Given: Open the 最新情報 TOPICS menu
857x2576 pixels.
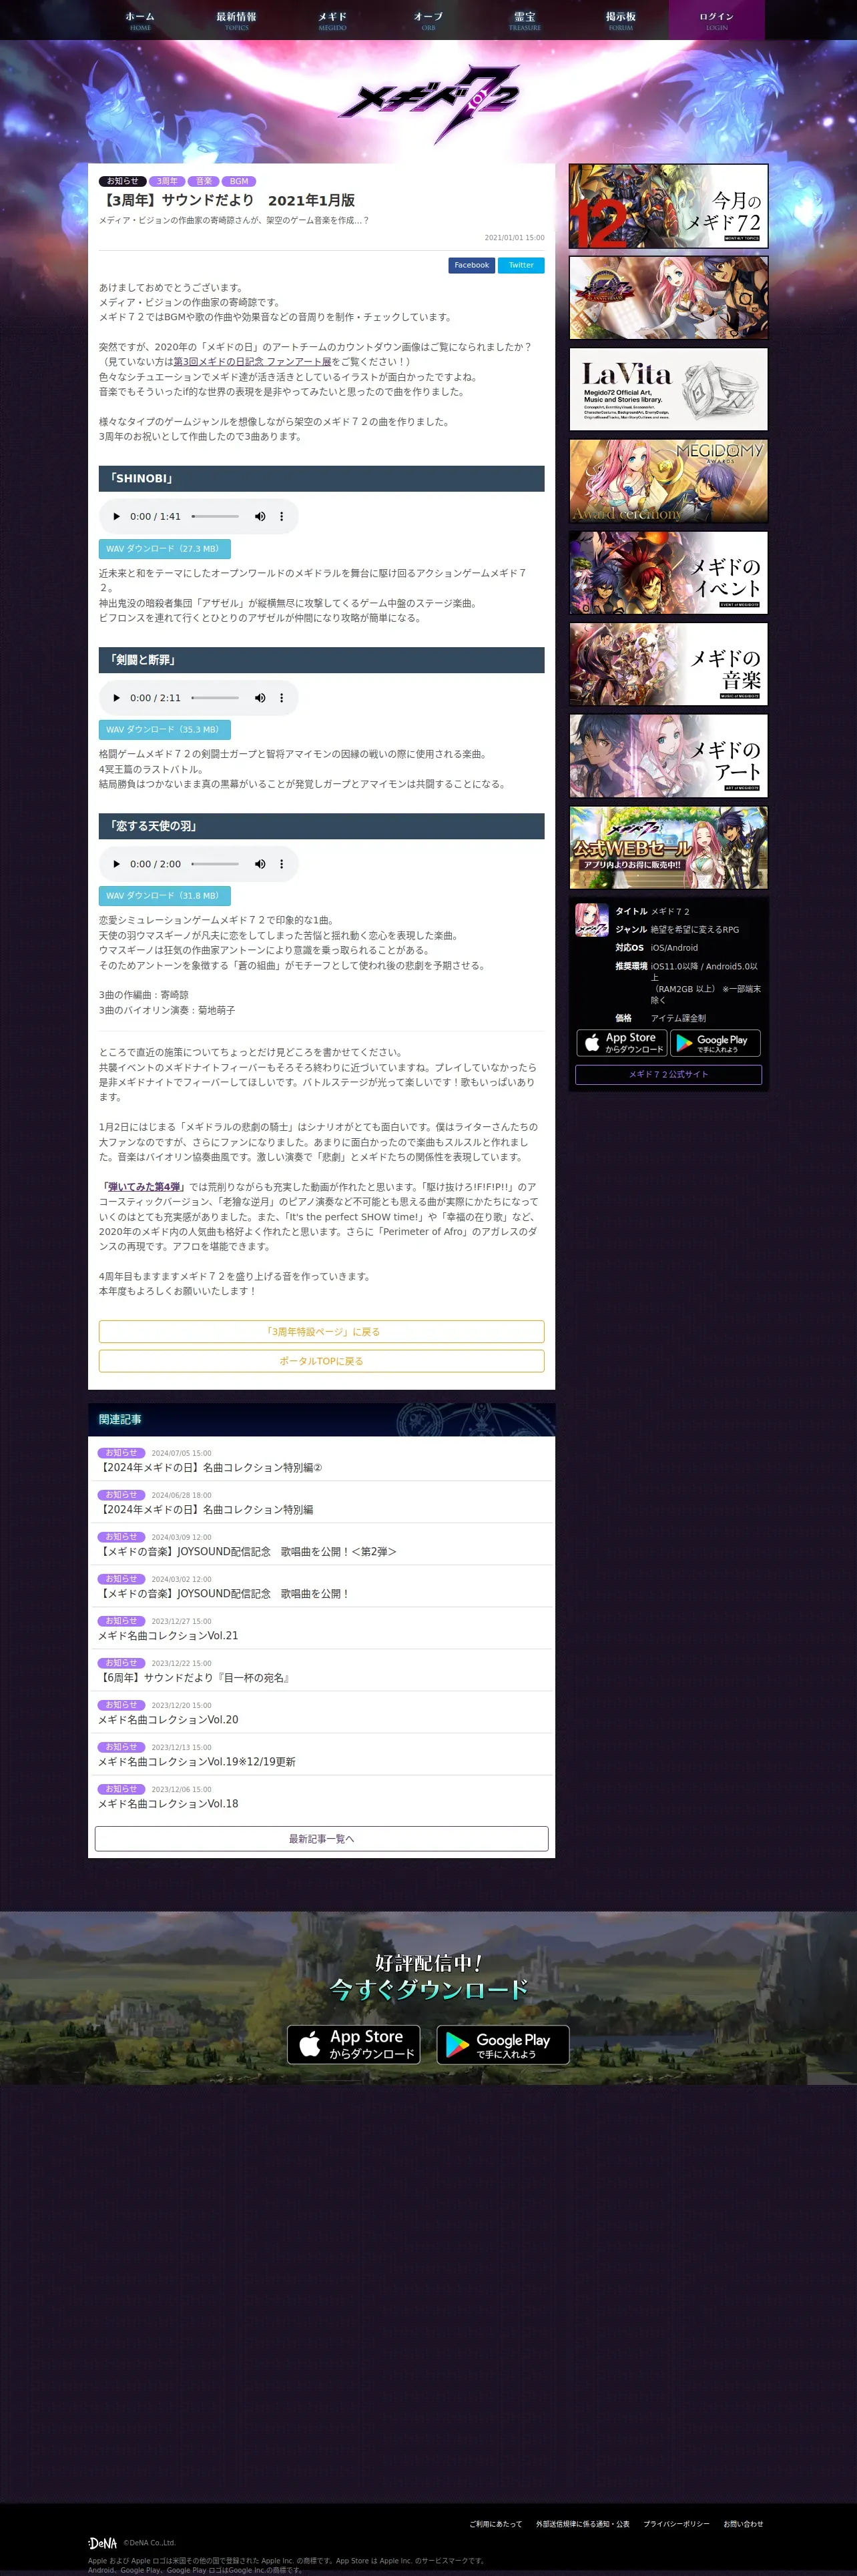Looking at the screenshot, I should tap(236, 20).
